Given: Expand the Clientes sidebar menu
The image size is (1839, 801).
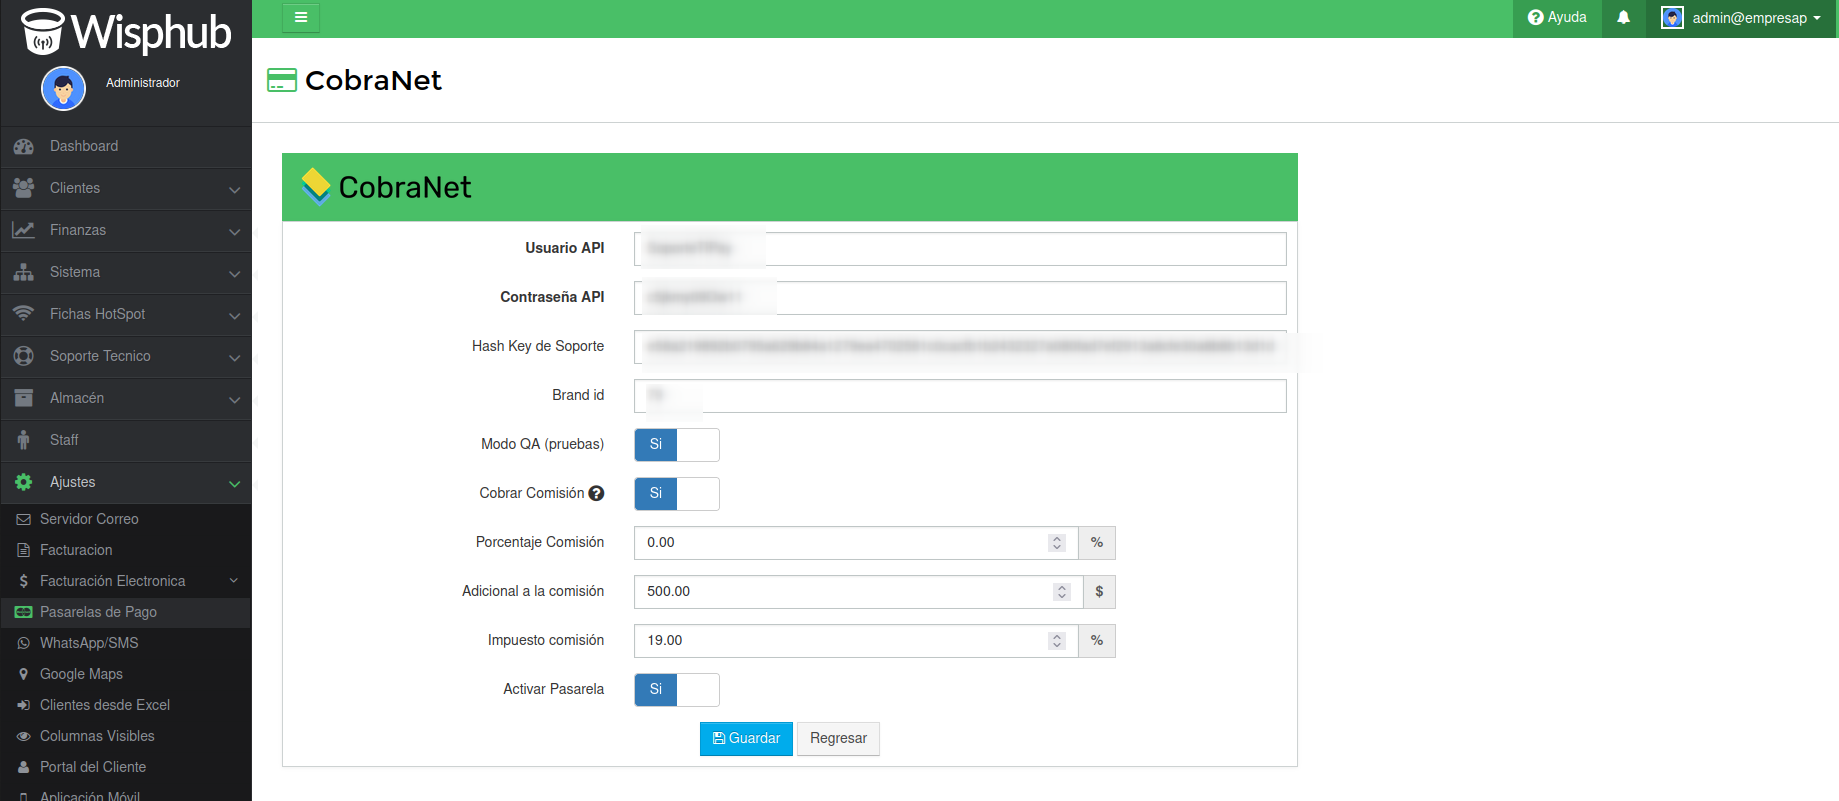Looking at the screenshot, I should (x=125, y=188).
